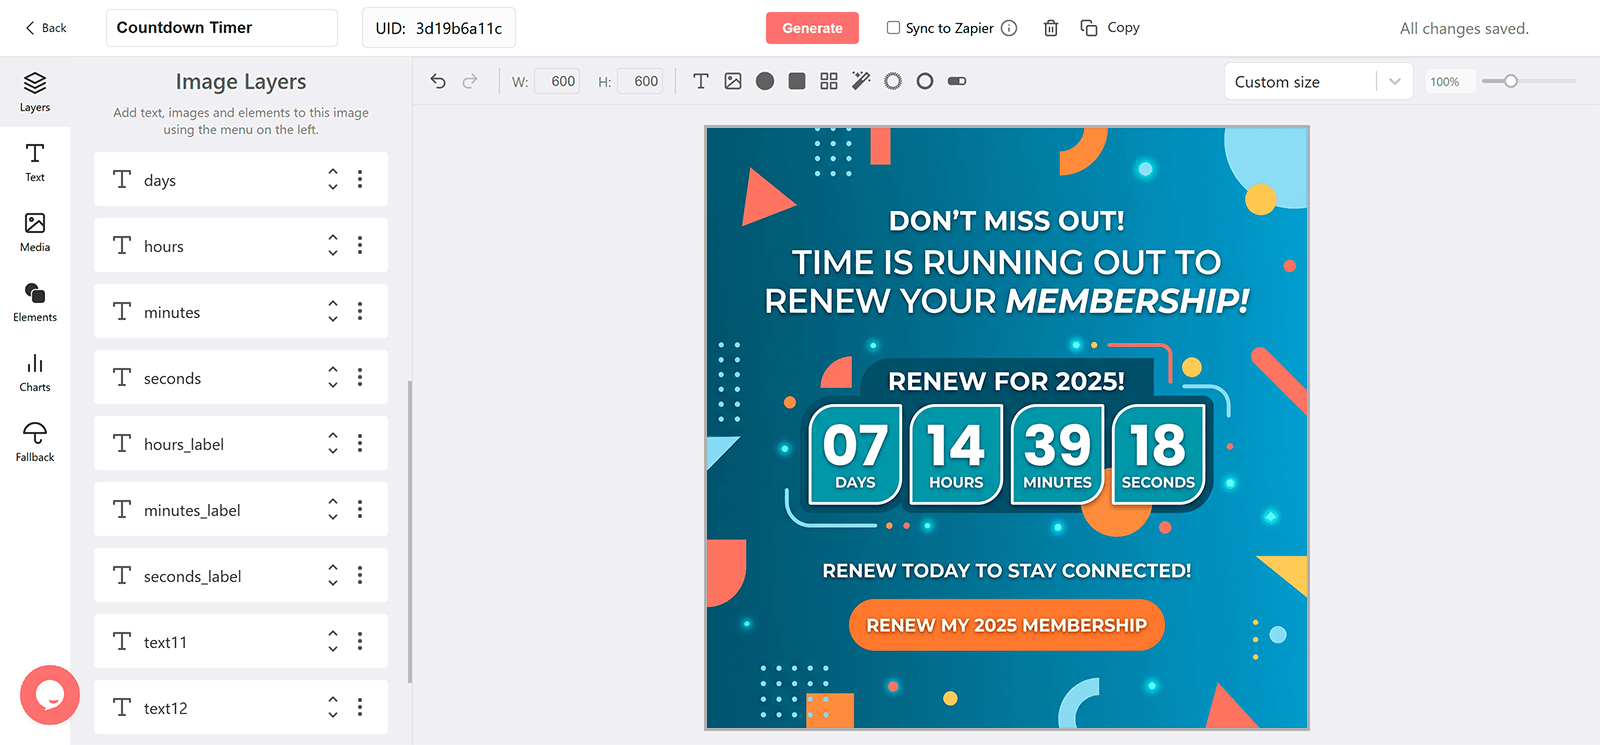
Task: Open options menu for minutes_label layer
Action: (x=360, y=509)
